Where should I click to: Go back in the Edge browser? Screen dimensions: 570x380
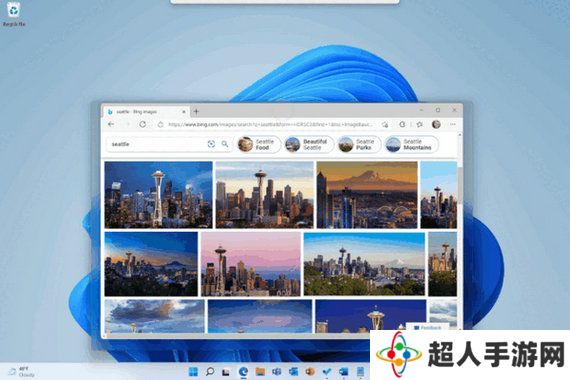click(x=111, y=124)
